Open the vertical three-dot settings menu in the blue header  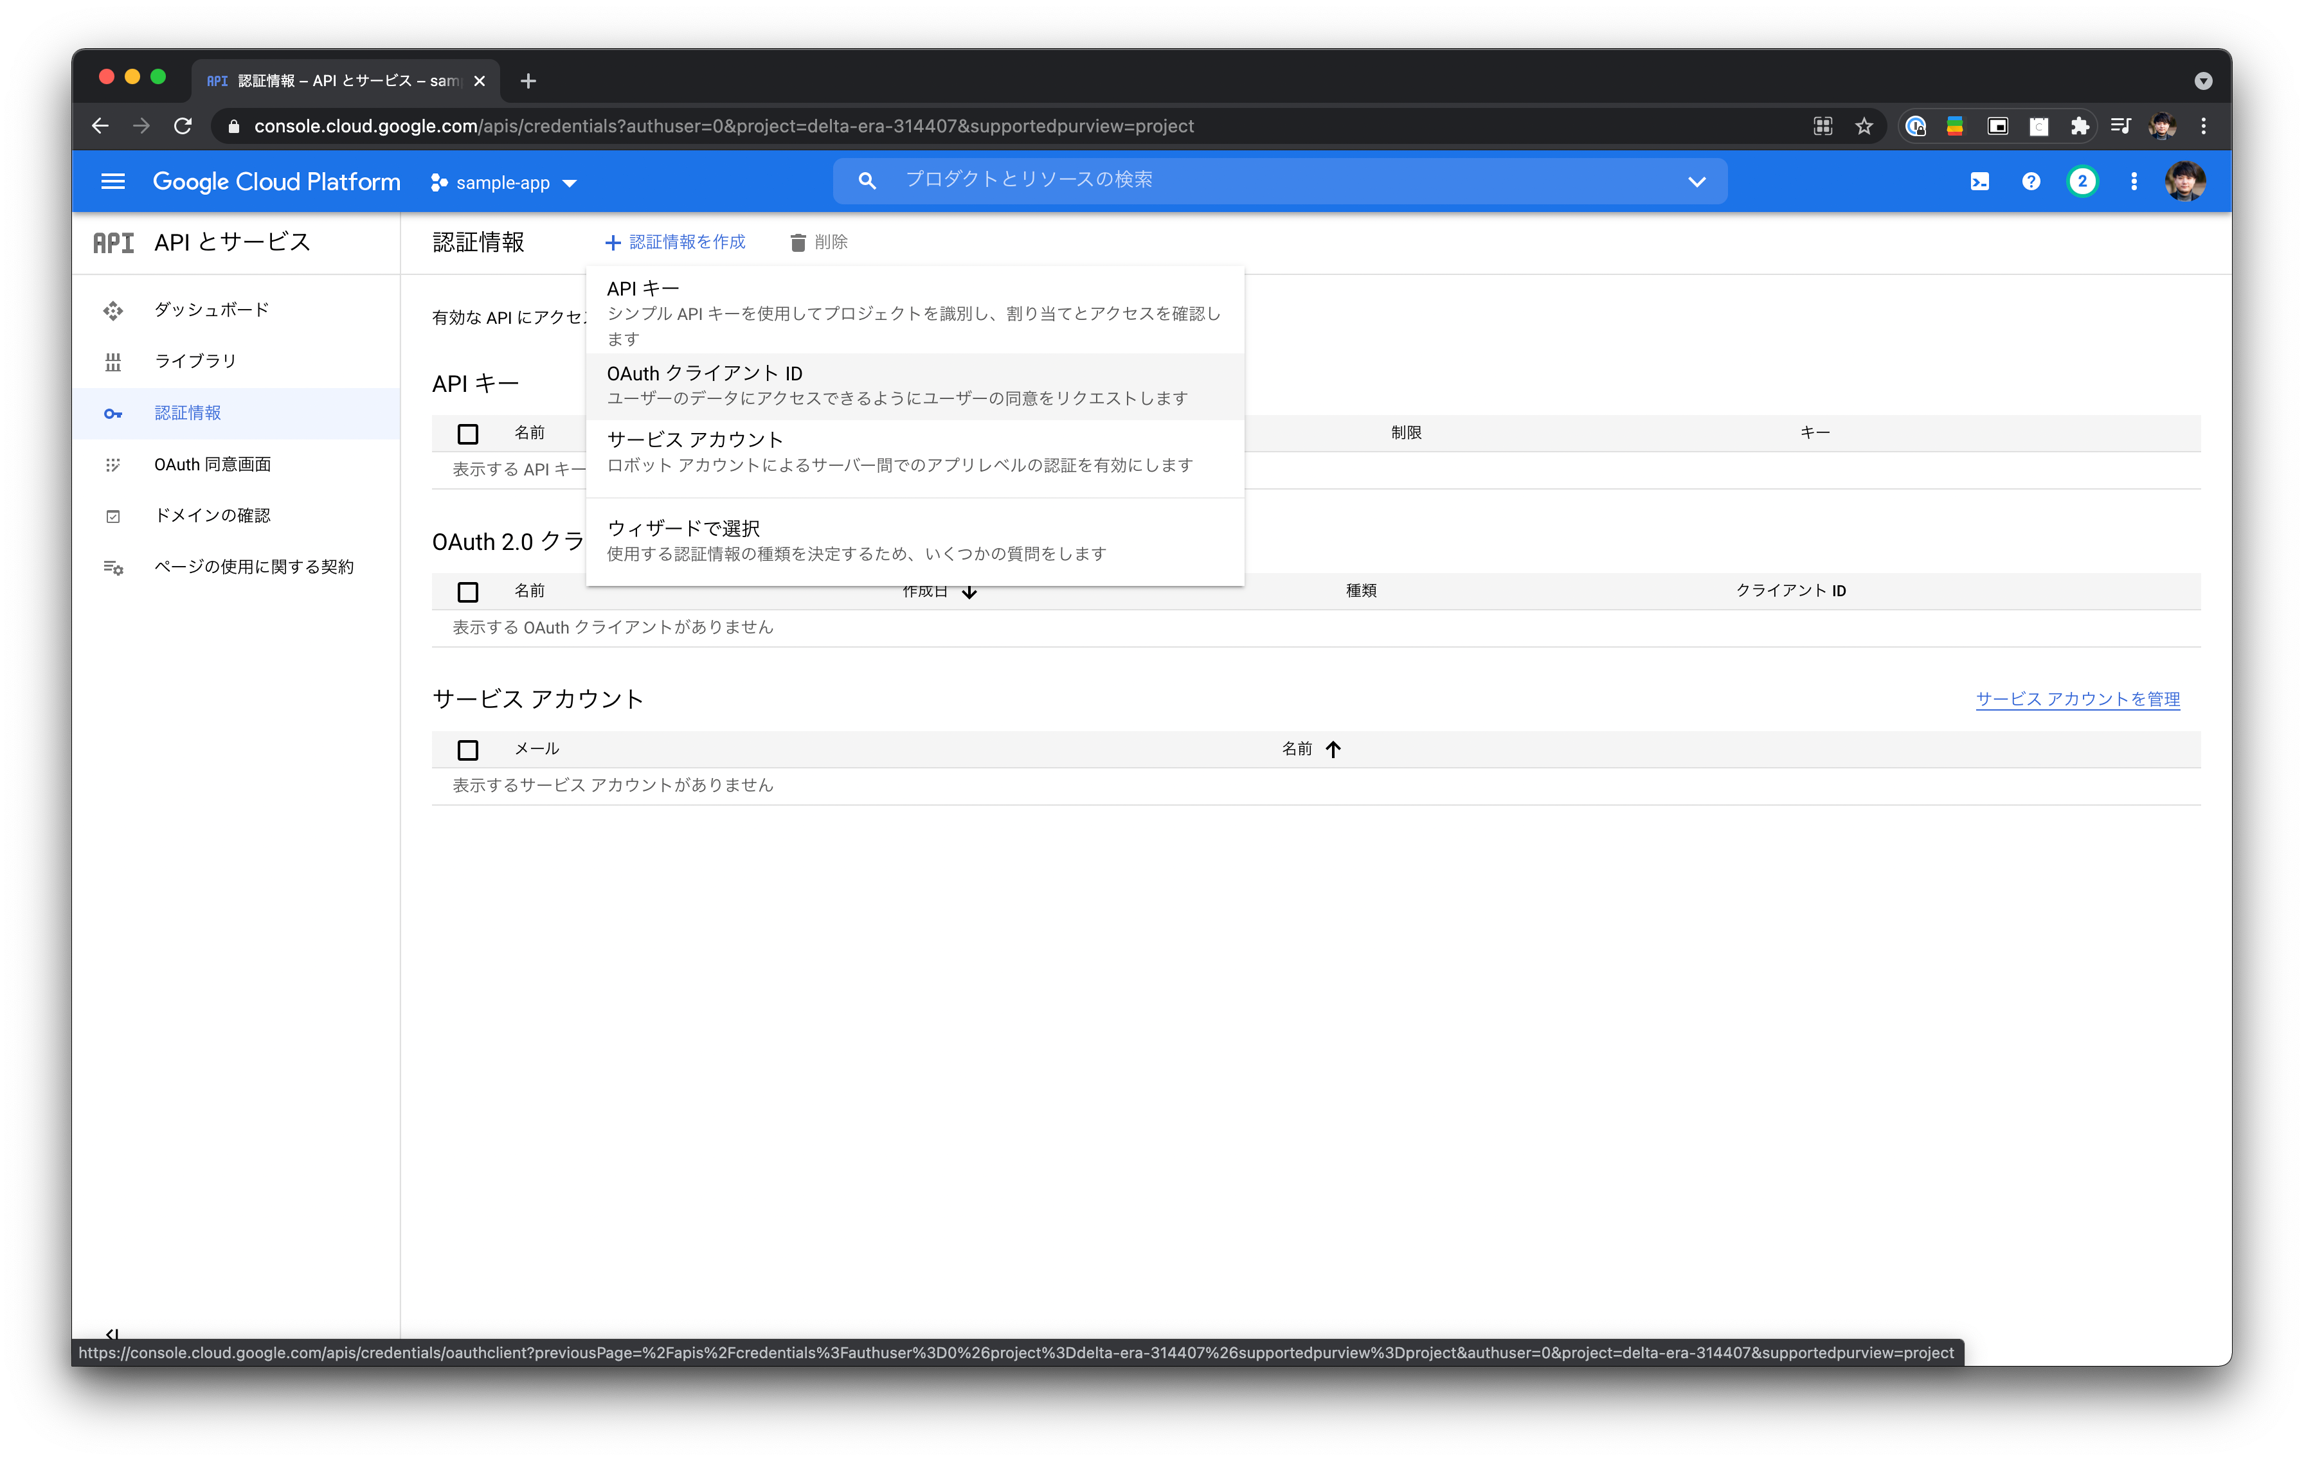[2134, 181]
